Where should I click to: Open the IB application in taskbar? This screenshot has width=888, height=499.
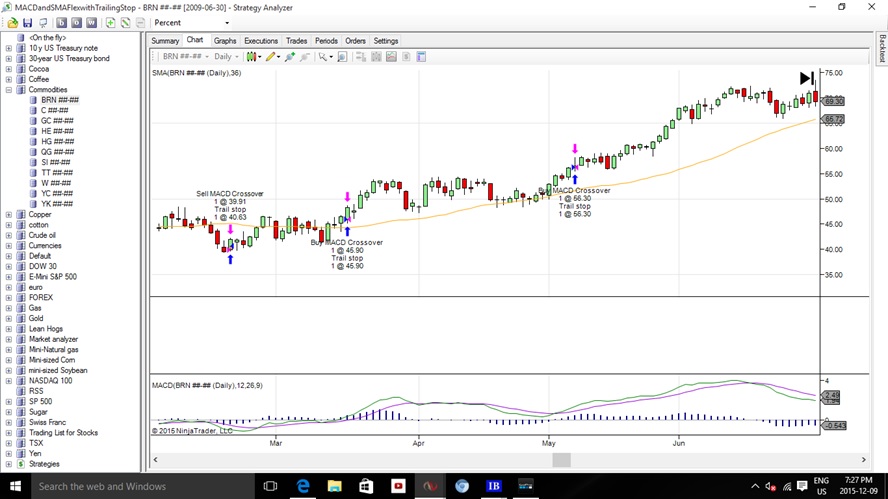tap(493, 486)
